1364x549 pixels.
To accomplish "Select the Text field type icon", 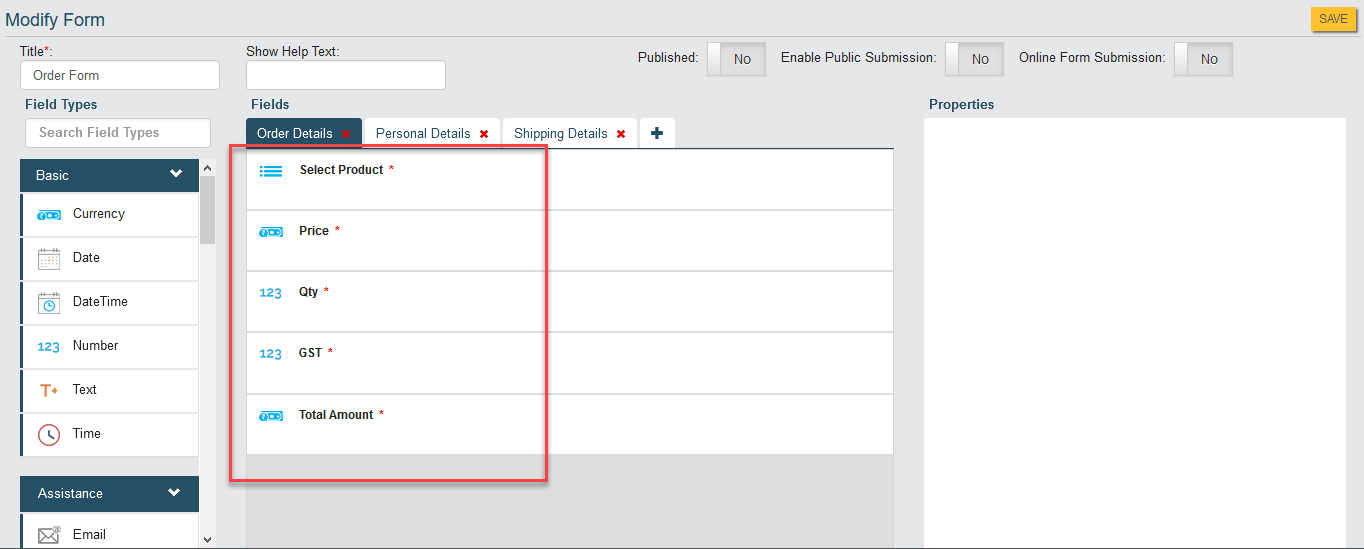I will (x=49, y=390).
